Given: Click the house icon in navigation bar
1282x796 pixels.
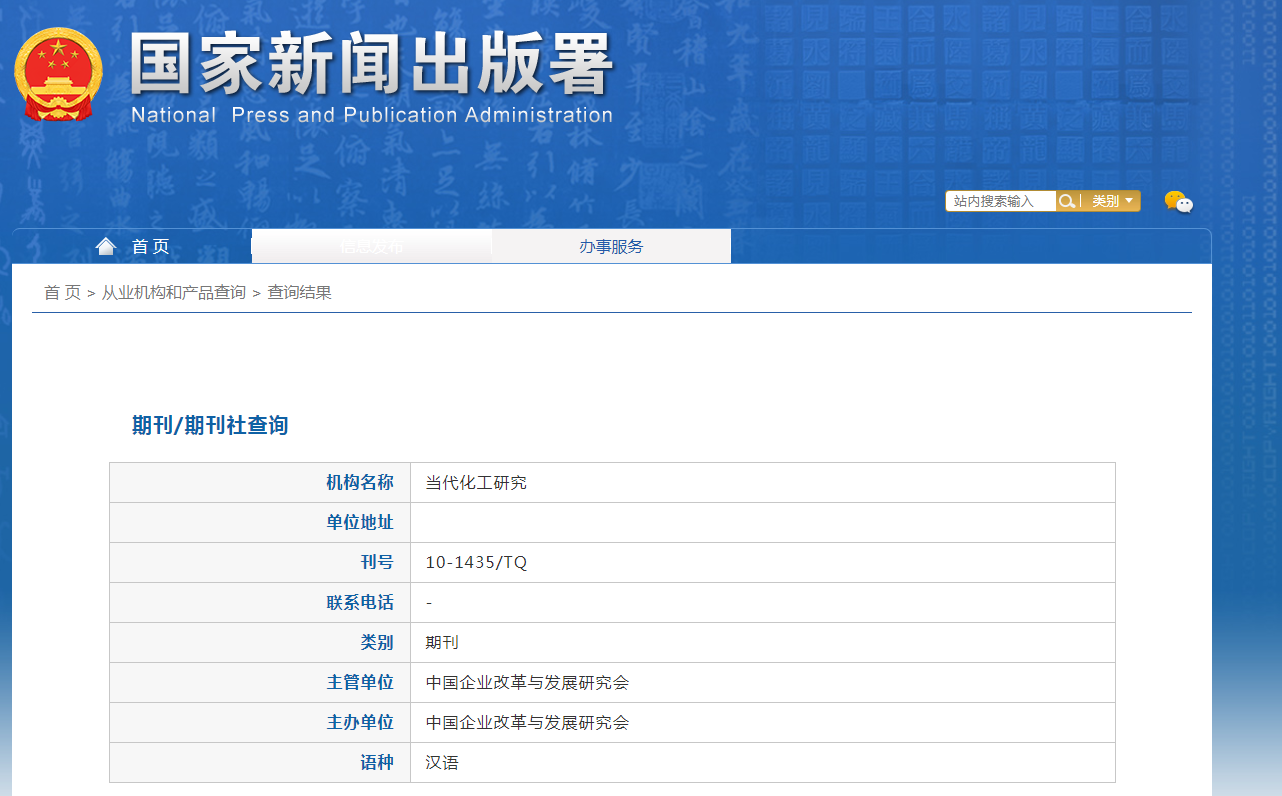Looking at the screenshot, I should coord(106,246).
